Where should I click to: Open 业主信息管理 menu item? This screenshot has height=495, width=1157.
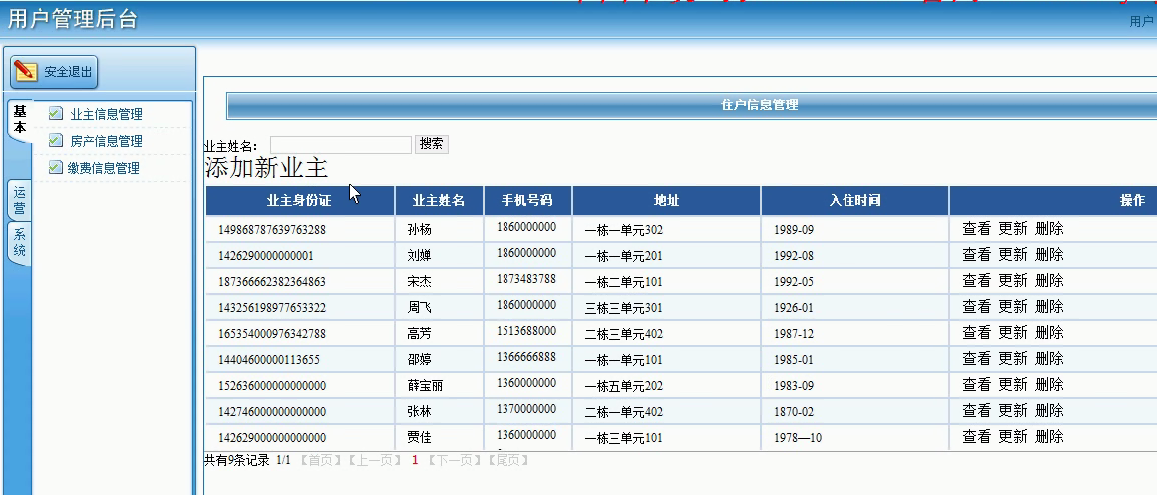point(106,114)
